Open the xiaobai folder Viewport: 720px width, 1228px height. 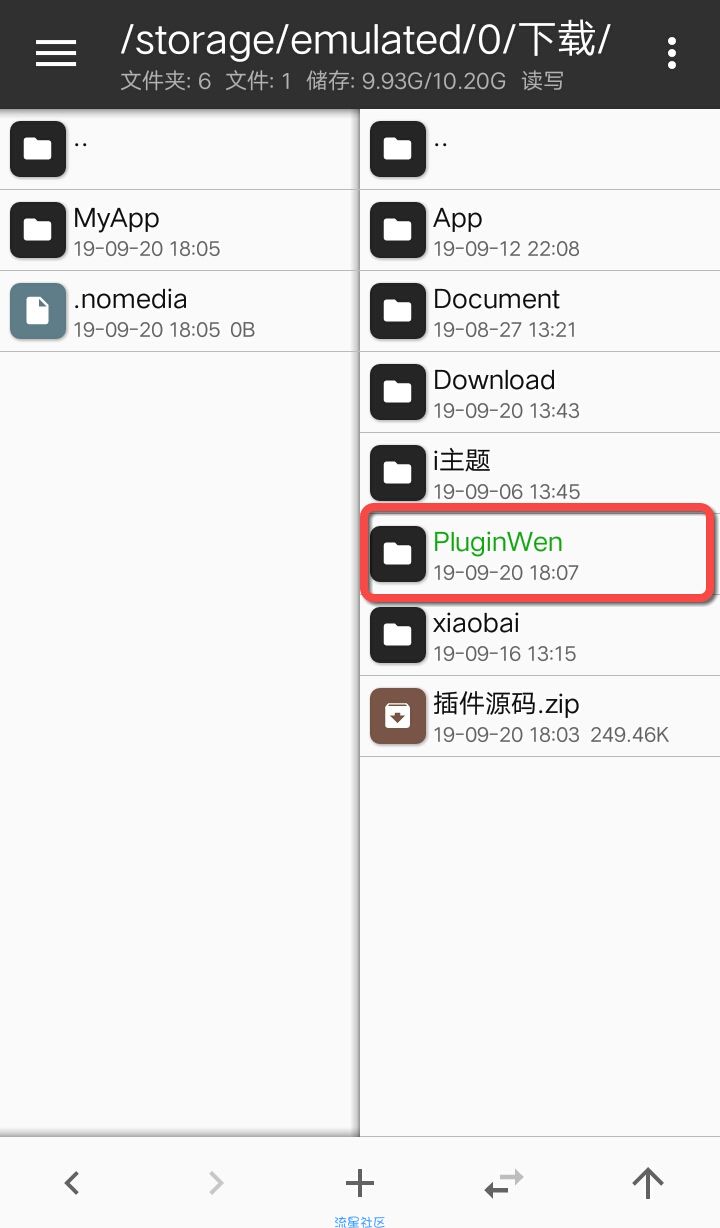click(540, 635)
